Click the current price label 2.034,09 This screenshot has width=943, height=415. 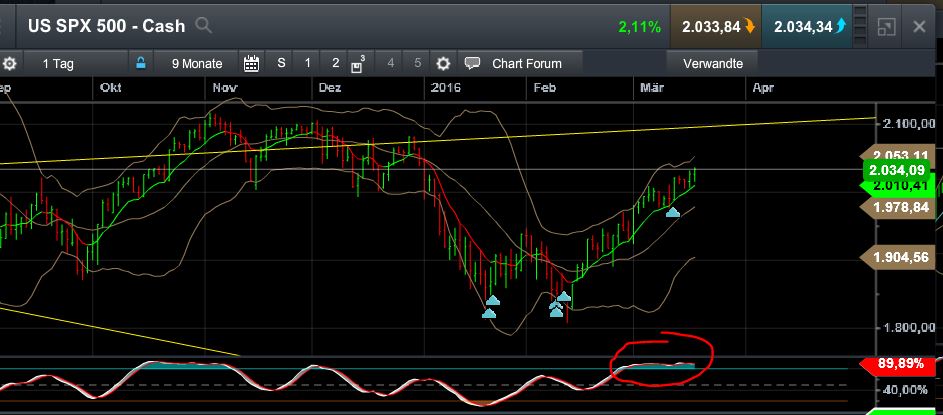(898, 170)
